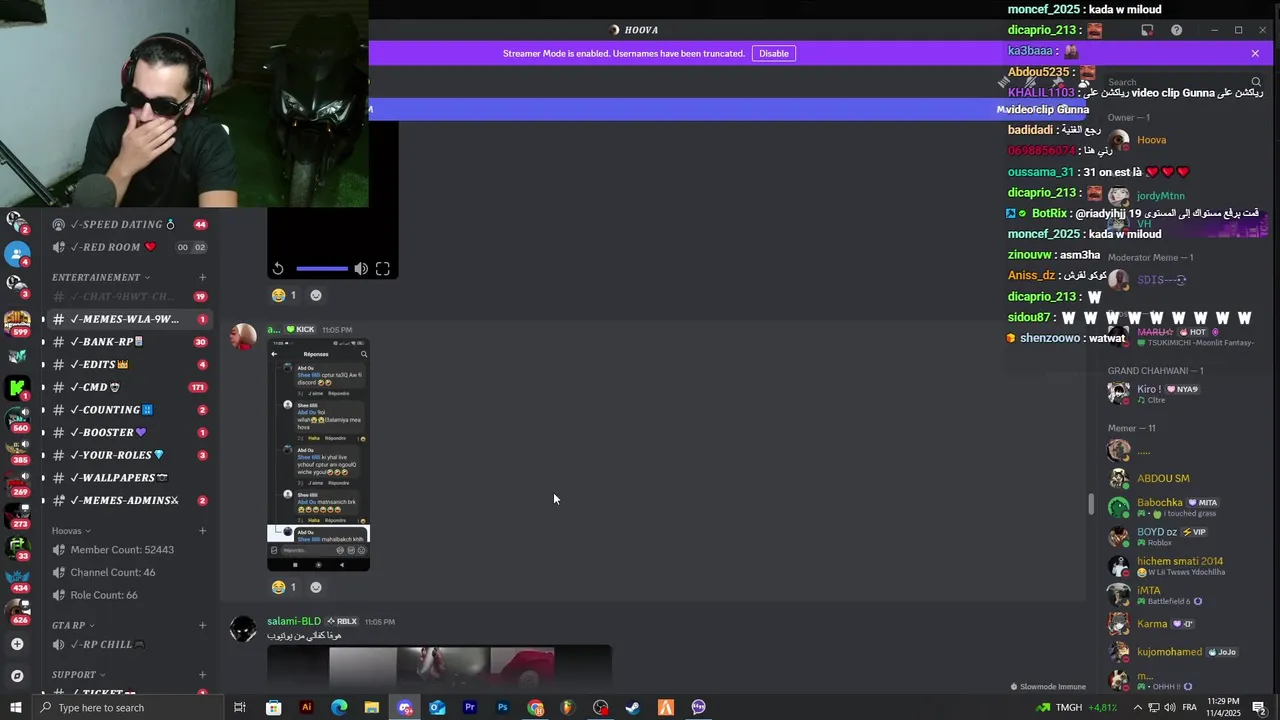Open Discord Inbox icon in title bar
The height and width of the screenshot is (720, 1280).
1147,30
